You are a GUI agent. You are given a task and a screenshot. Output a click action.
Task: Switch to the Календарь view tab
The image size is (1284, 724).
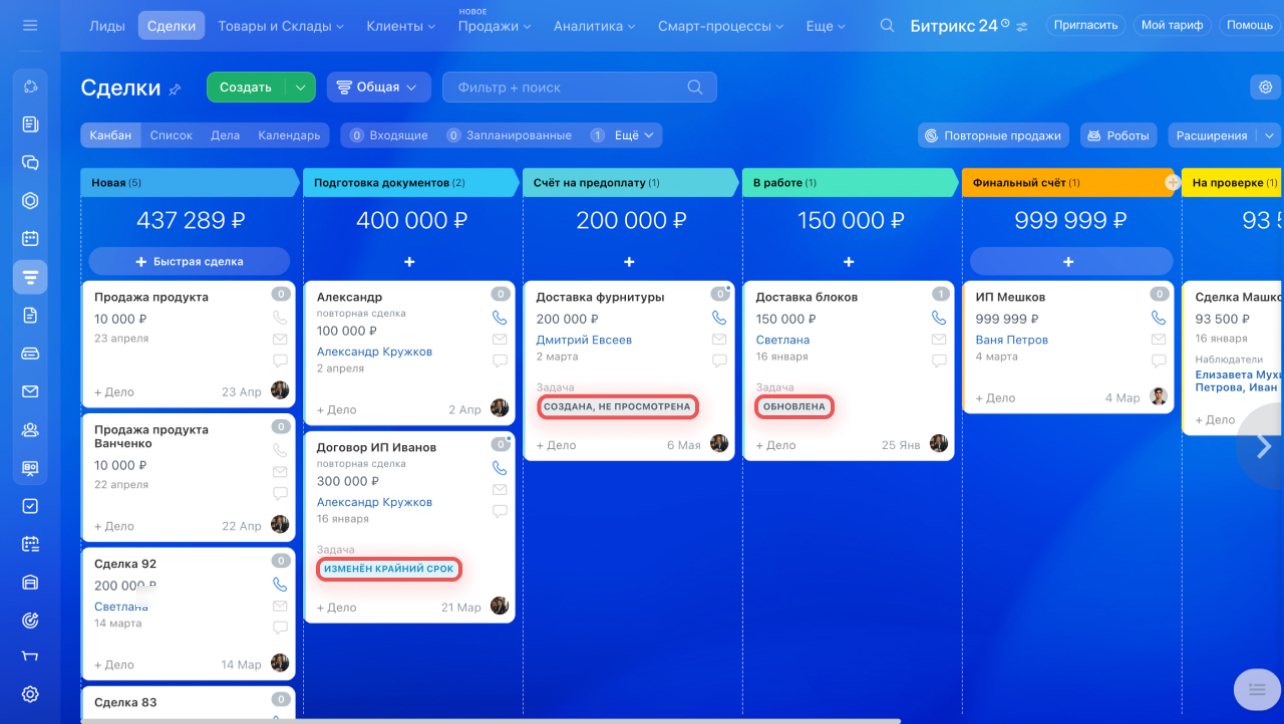pyautogui.click(x=289, y=135)
